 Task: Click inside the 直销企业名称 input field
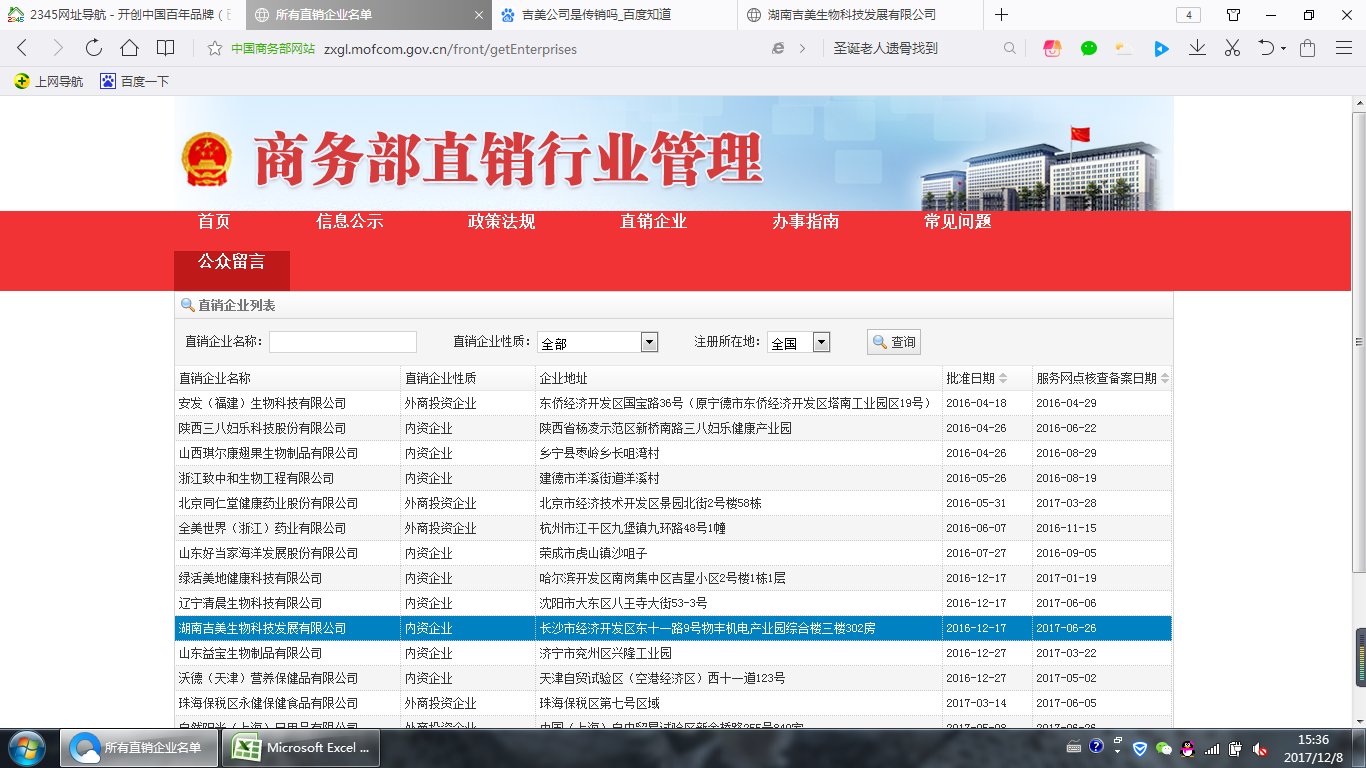343,341
